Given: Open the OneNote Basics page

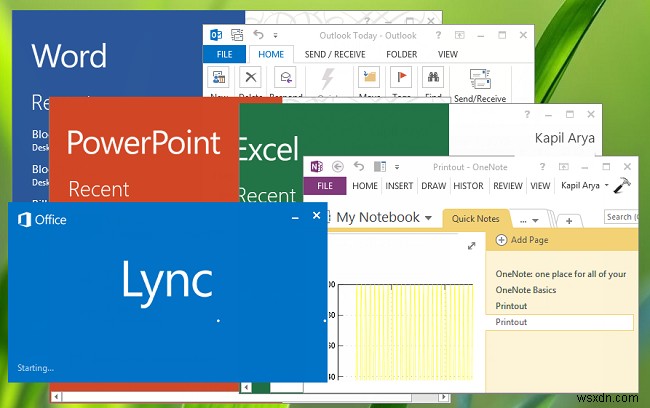Looking at the screenshot, I should coord(526,290).
